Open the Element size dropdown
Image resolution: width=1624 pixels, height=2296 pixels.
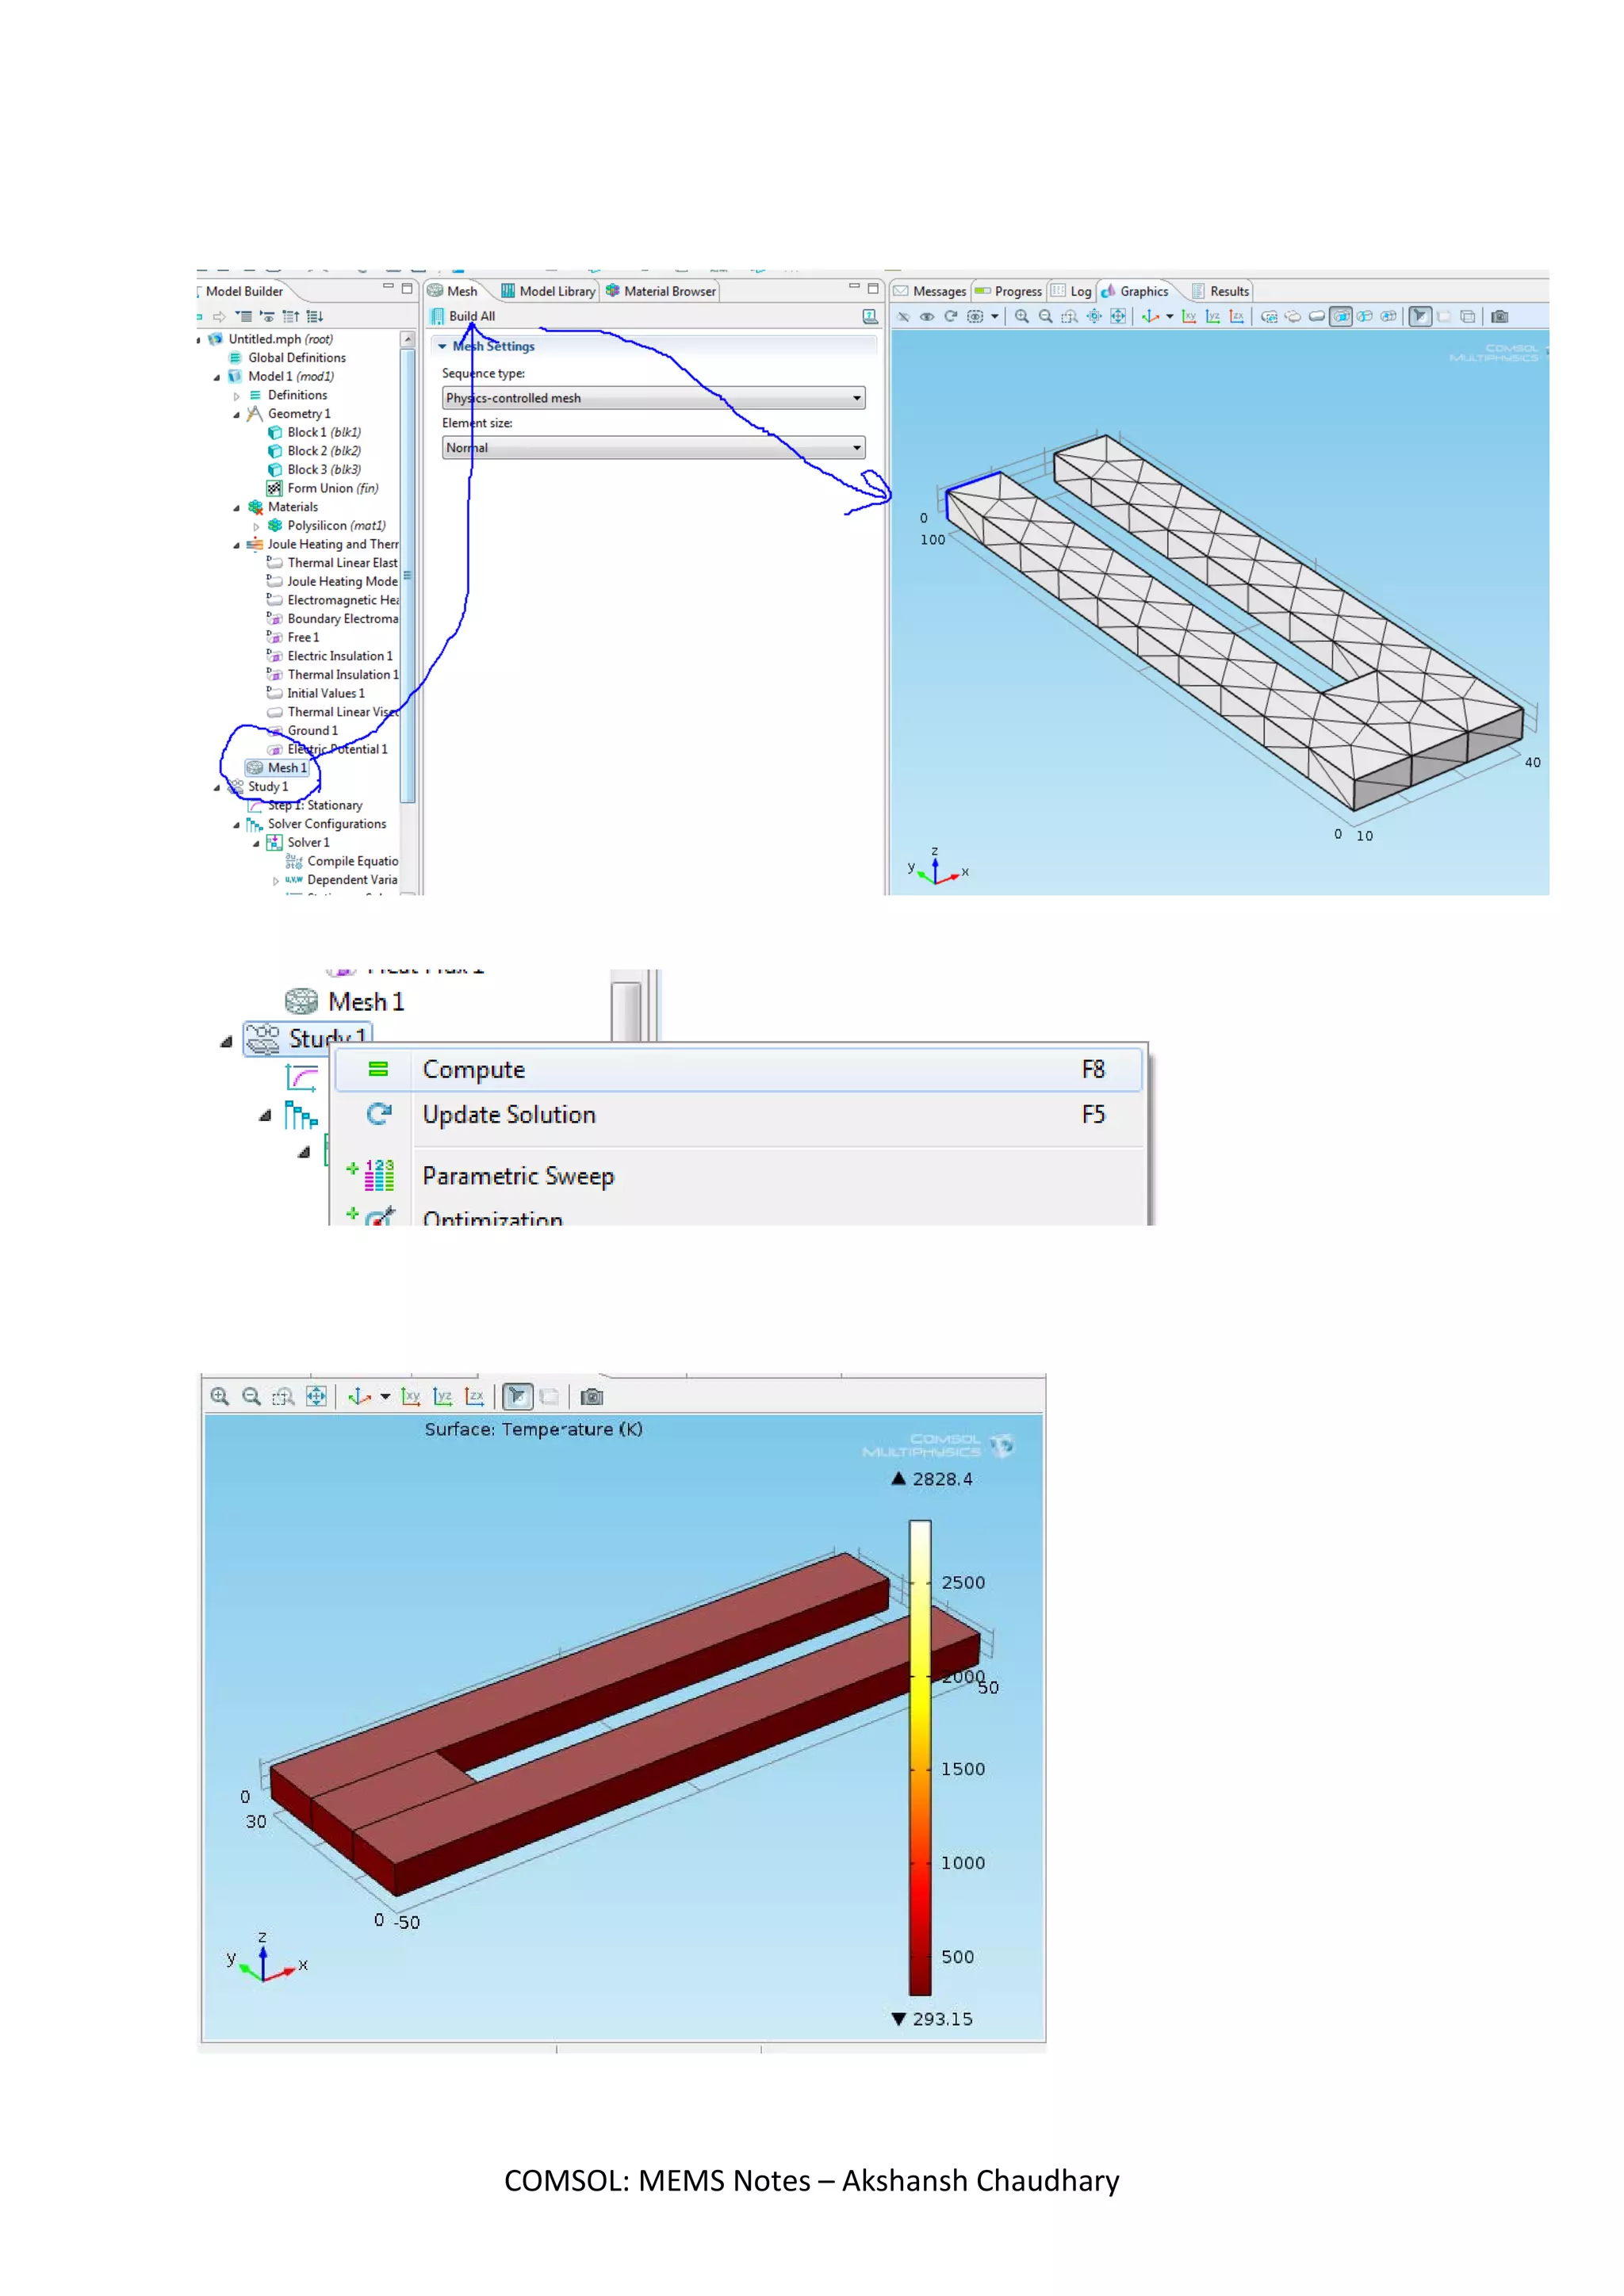pos(653,448)
